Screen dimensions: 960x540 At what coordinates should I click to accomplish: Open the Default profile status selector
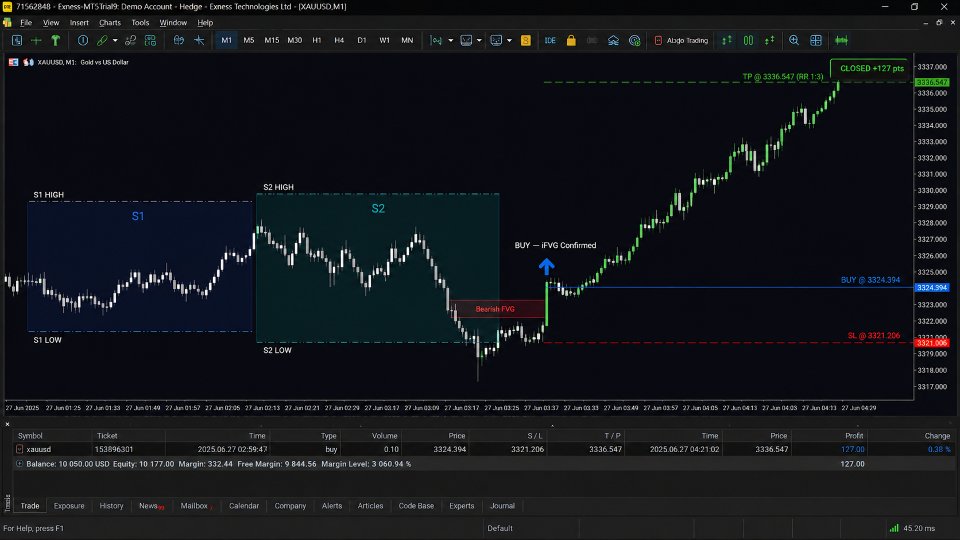point(500,528)
